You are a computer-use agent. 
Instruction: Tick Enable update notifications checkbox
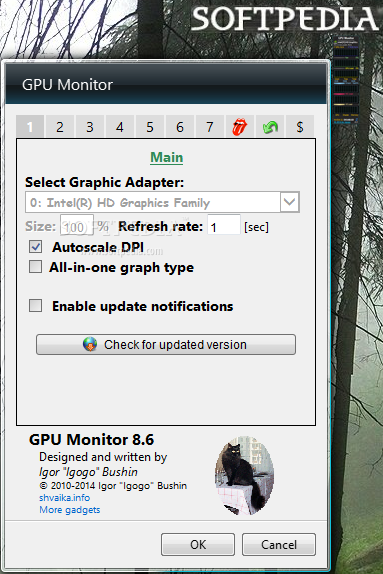point(36,305)
